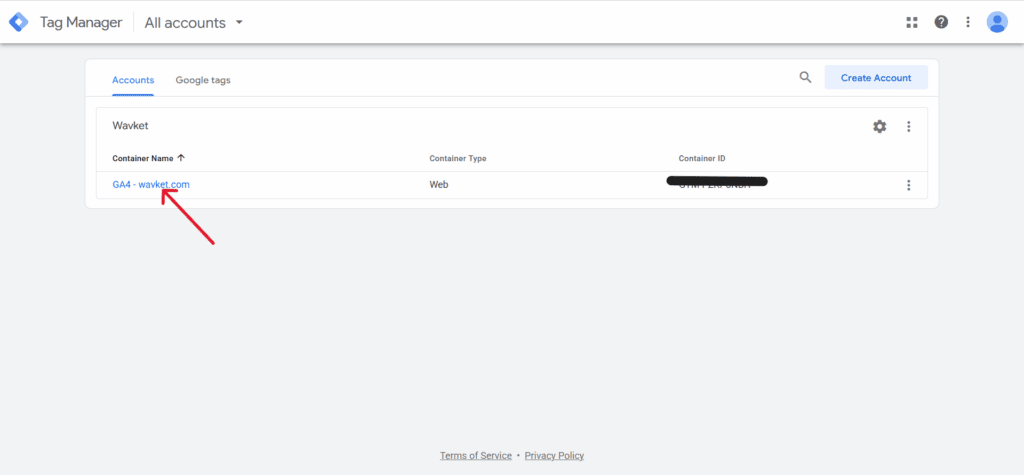Click the Web container type cell
The image size is (1024, 475).
[x=439, y=185]
